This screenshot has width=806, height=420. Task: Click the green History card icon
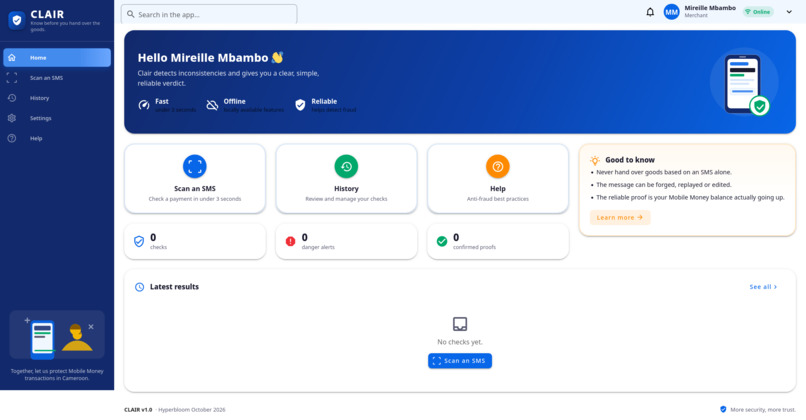(x=346, y=166)
